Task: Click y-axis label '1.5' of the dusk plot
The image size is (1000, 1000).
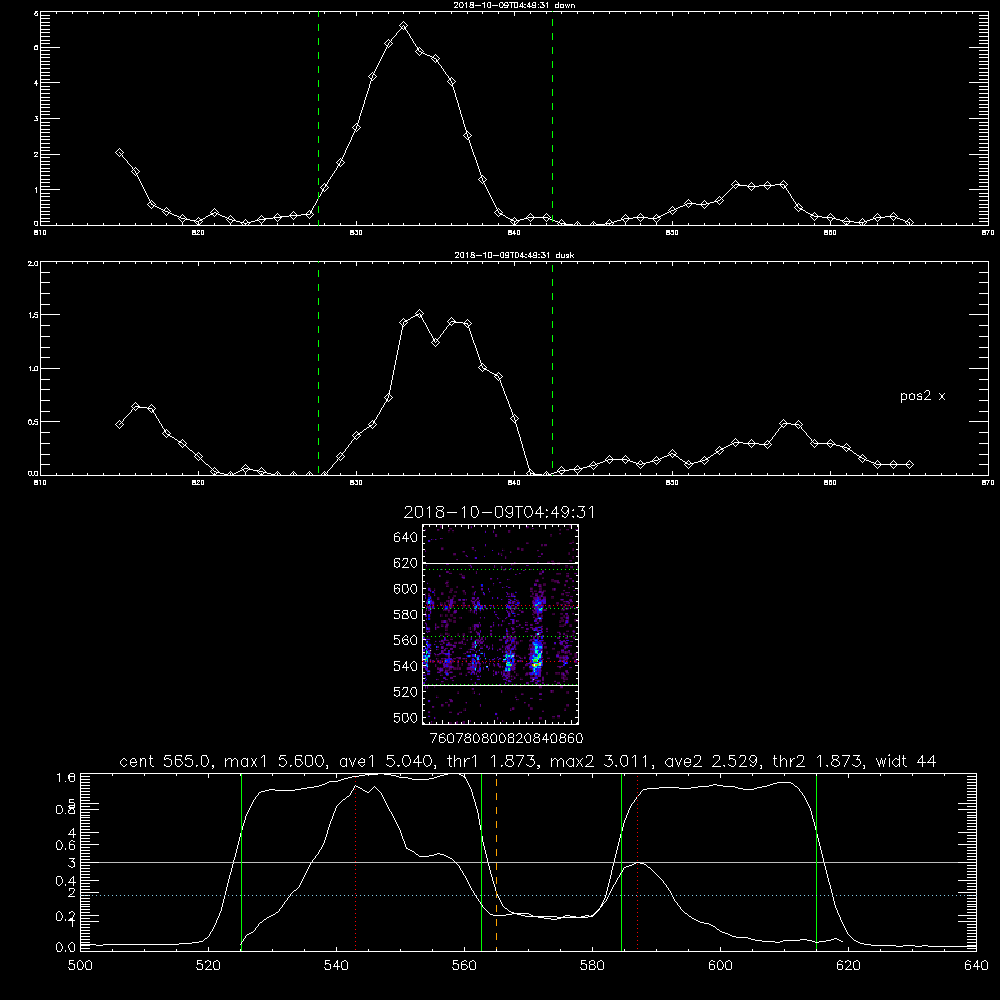Action: 33,315
